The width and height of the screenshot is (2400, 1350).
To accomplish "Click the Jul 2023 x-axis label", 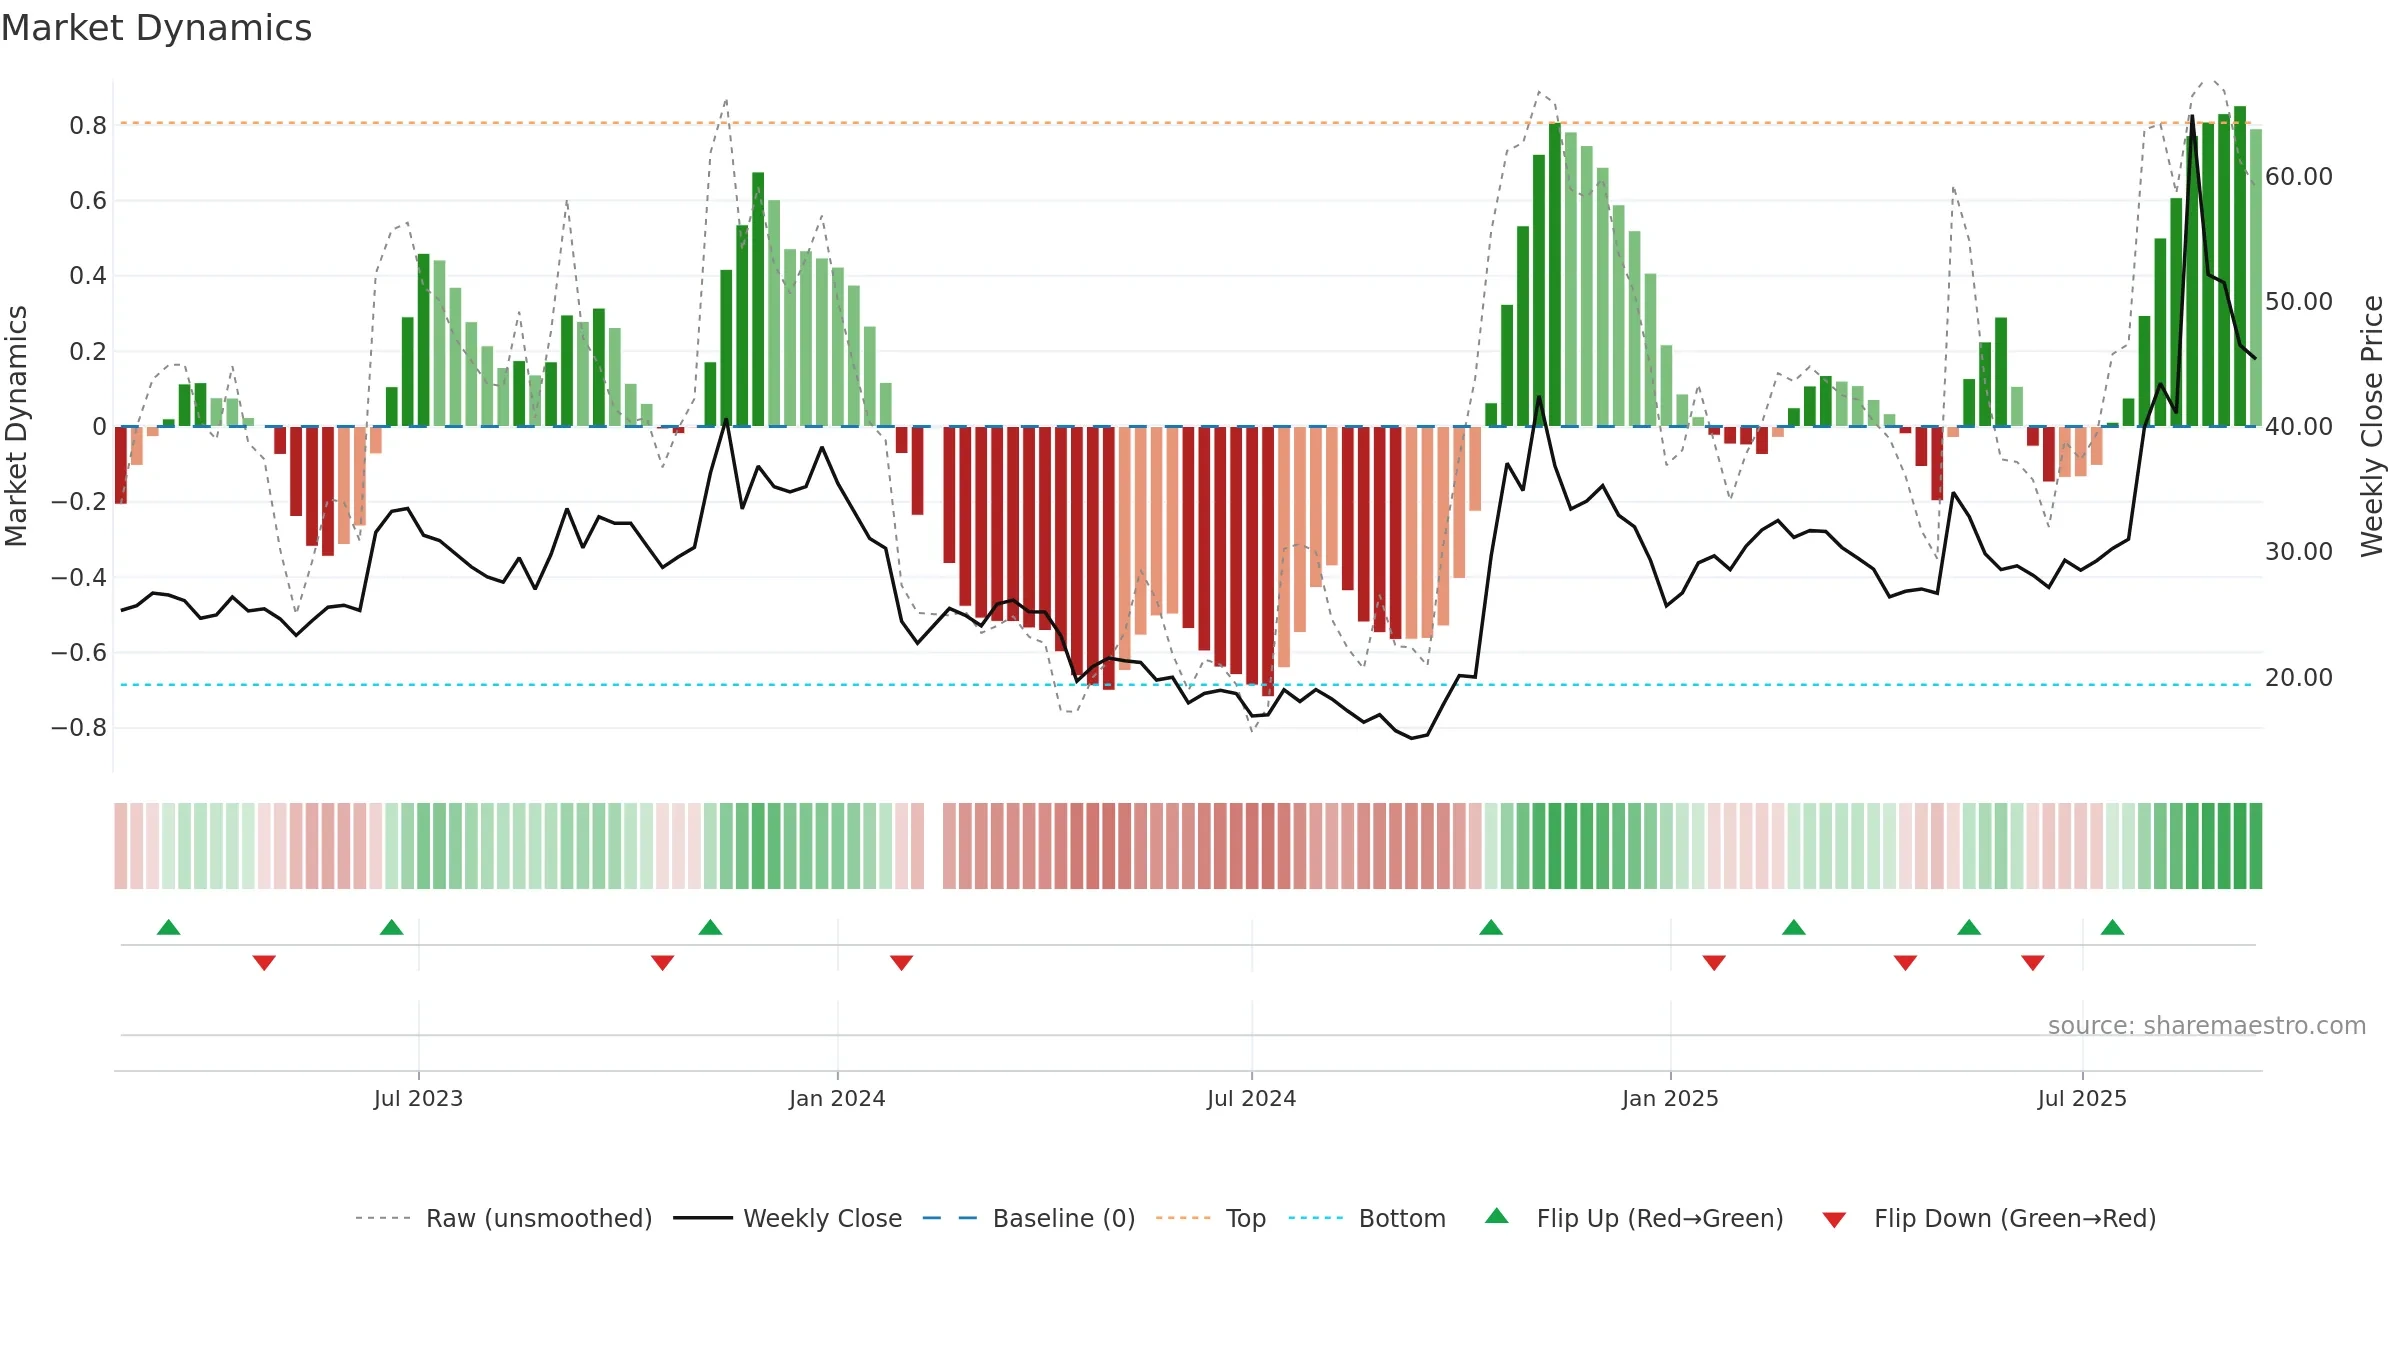I will pyautogui.click(x=419, y=1098).
